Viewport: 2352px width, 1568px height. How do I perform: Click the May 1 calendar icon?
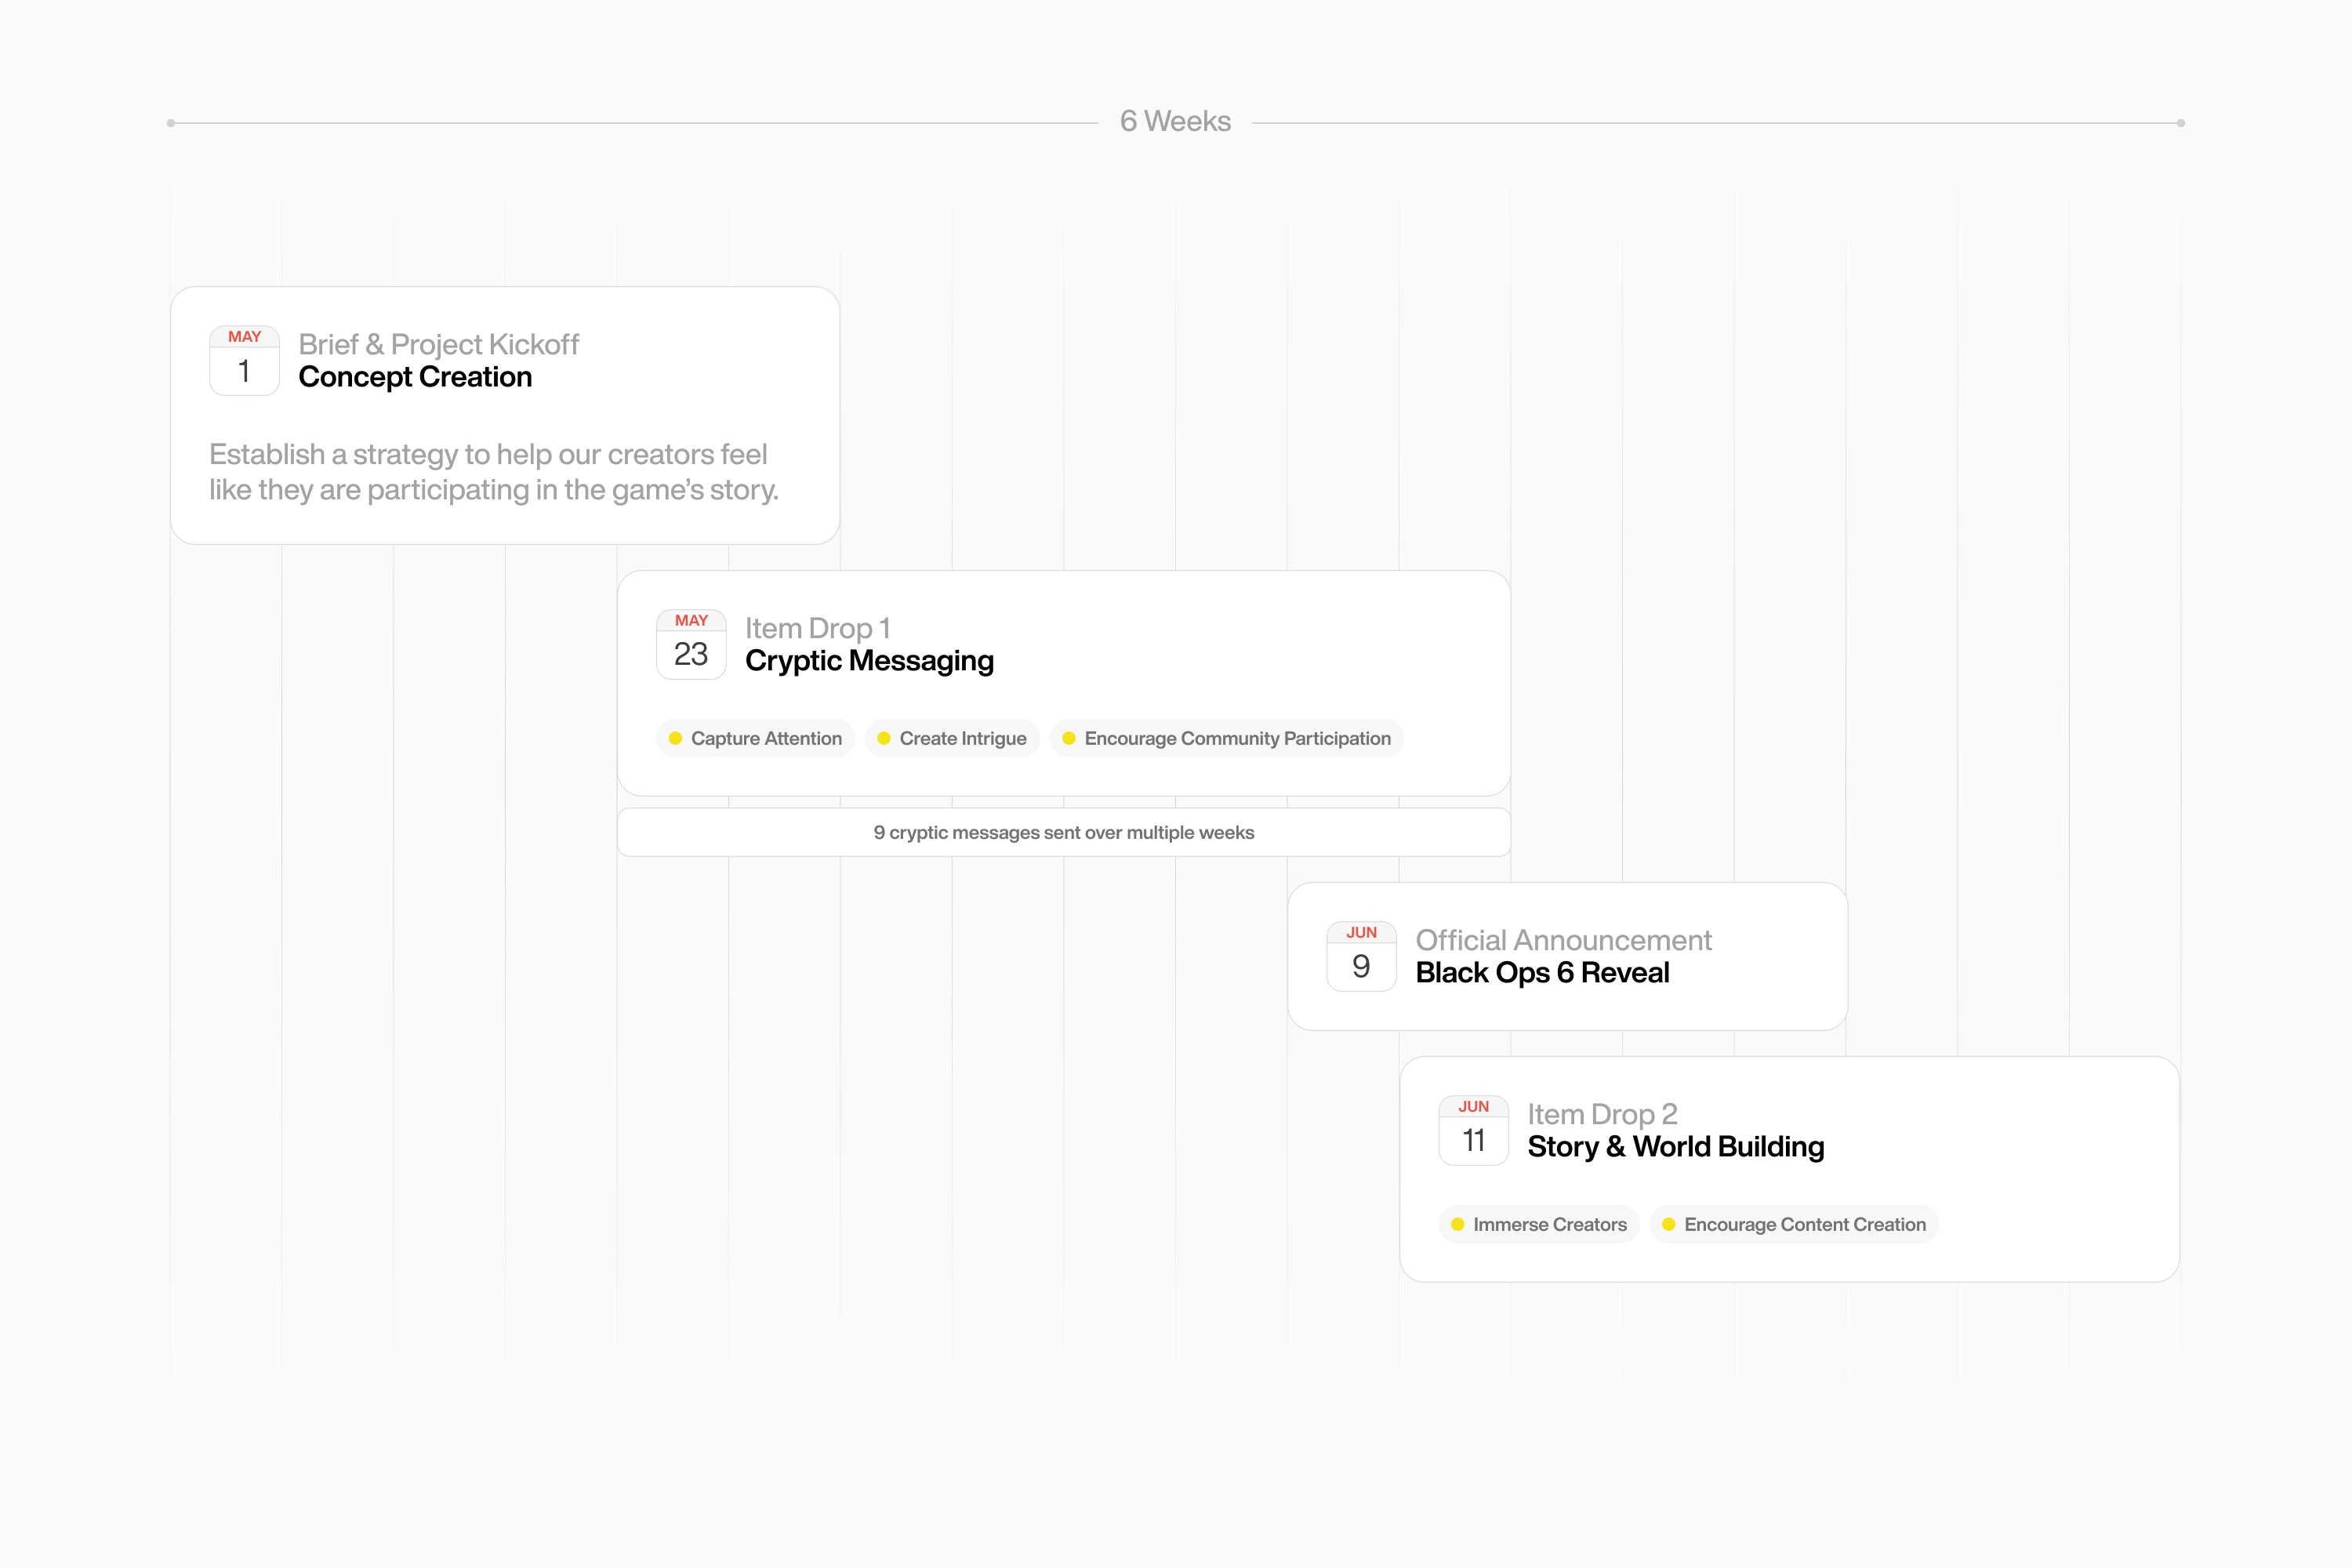click(x=244, y=360)
